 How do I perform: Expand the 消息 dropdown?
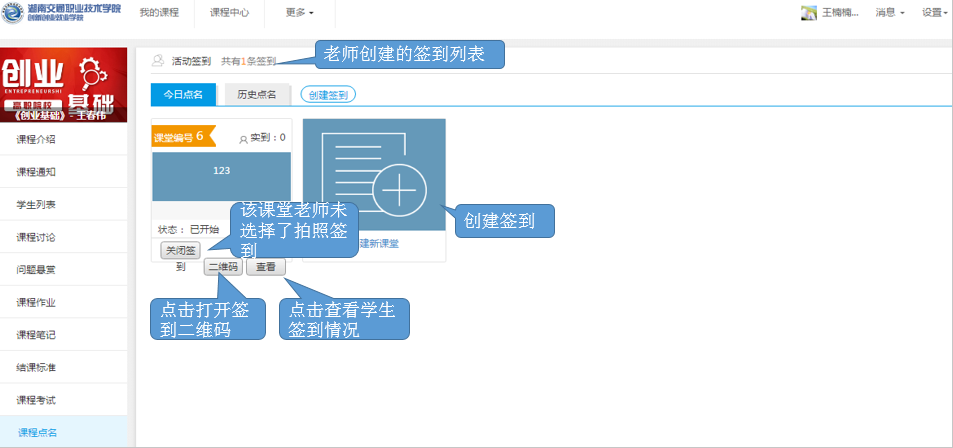click(x=889, y=13)
